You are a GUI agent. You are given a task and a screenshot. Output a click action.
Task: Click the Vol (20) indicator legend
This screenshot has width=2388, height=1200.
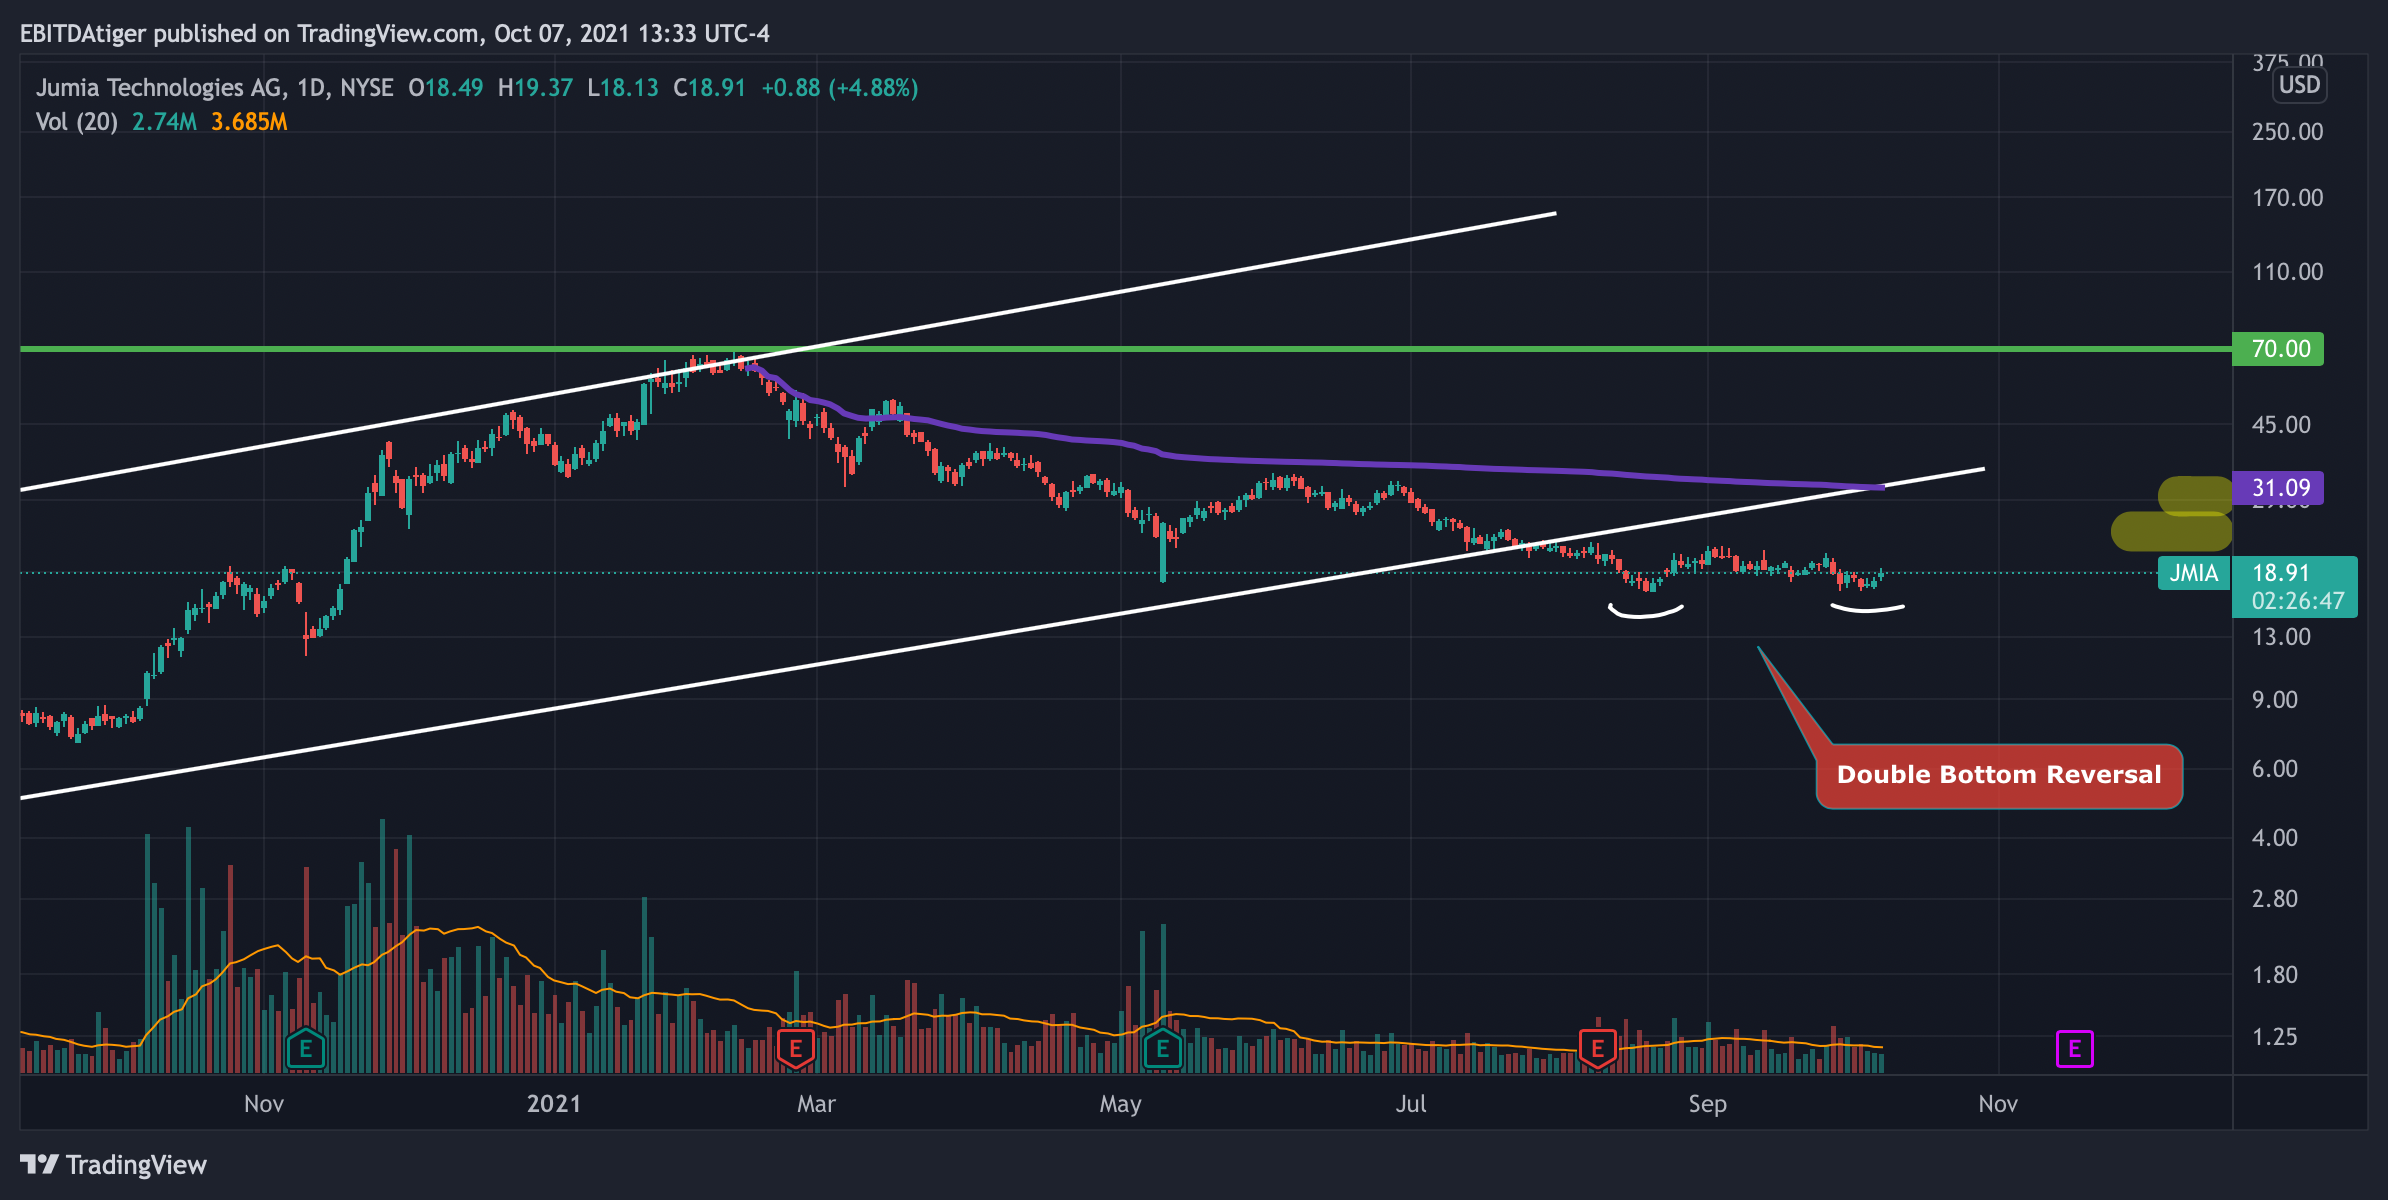(x=77, y=122)
